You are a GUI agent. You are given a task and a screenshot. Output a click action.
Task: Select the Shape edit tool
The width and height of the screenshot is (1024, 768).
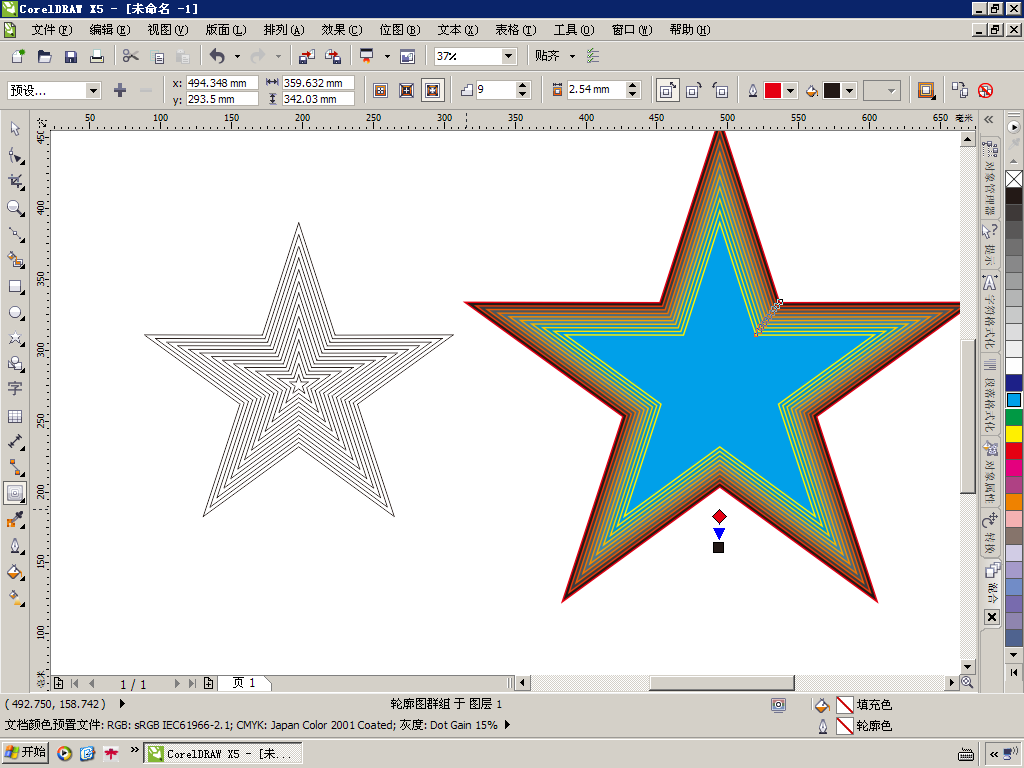pyautogui.click(x=15, y=155)
